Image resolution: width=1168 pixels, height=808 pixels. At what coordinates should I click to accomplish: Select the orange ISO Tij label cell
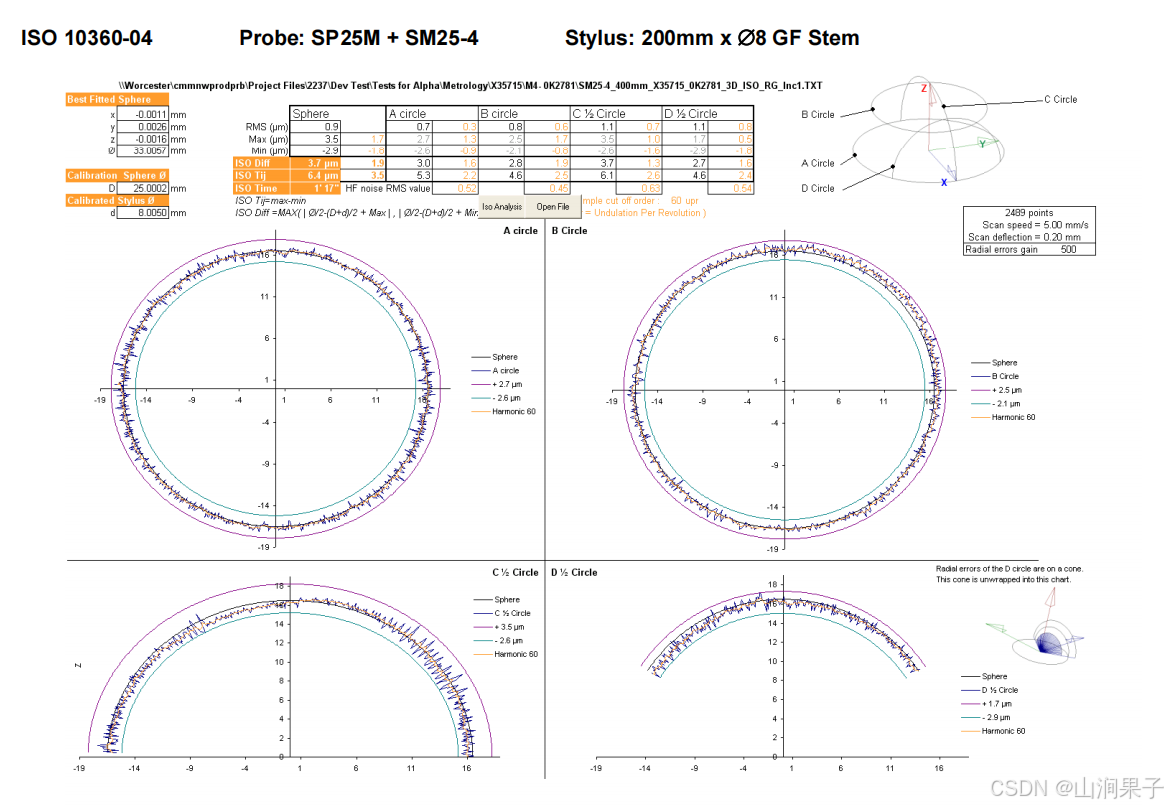tap(261, 176)
